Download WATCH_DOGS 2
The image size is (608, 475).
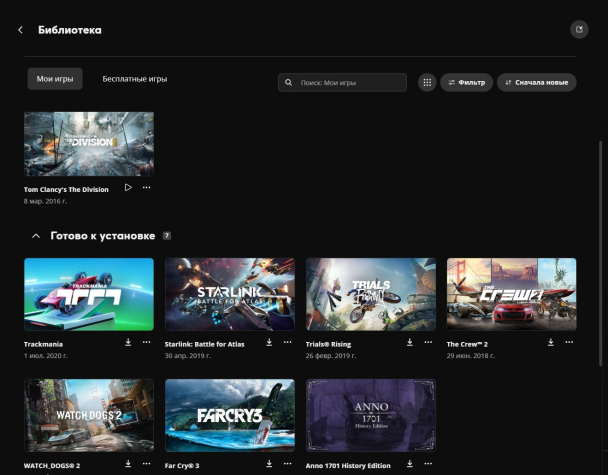pyautogui.click(x=128, y=464)
